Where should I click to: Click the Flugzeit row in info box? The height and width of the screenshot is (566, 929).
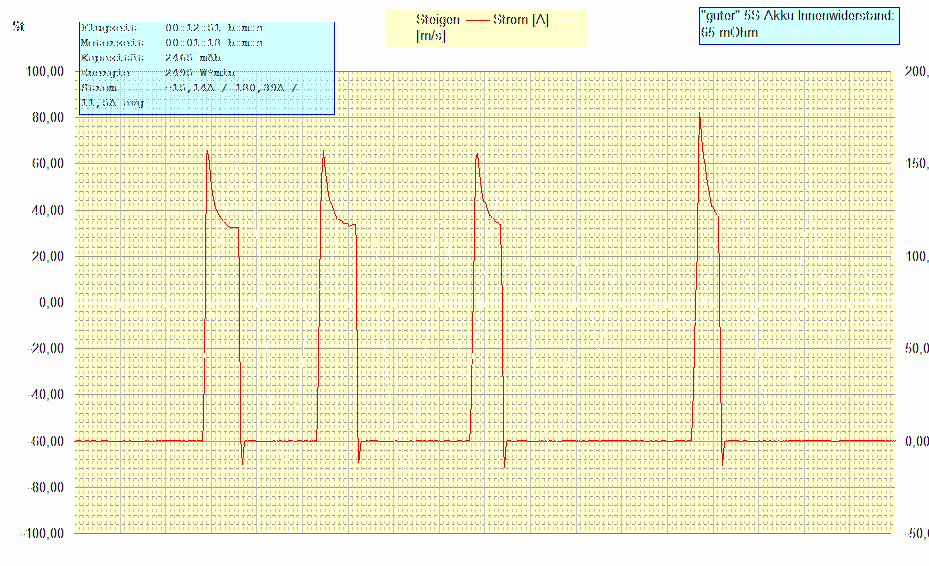pyautogui.click(x=171, y=28)
